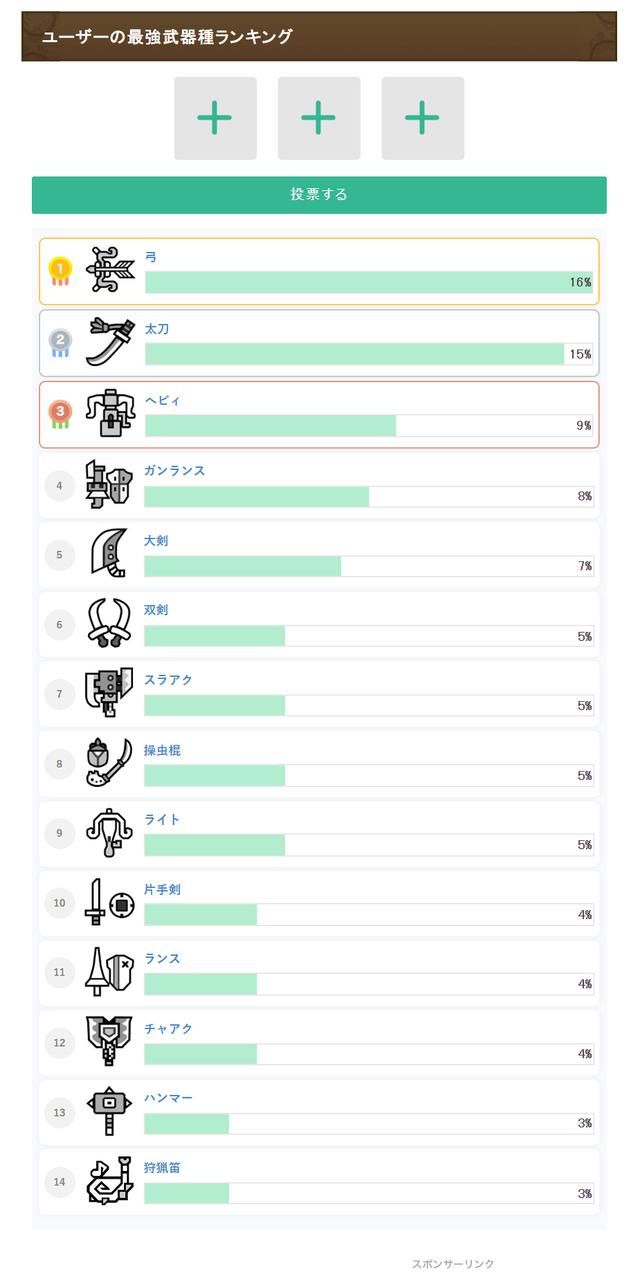The width and height of the screenshot is (640, 1288).
Task: Click the Bow (弓) weapon icon
Action: tap(110, 270)
